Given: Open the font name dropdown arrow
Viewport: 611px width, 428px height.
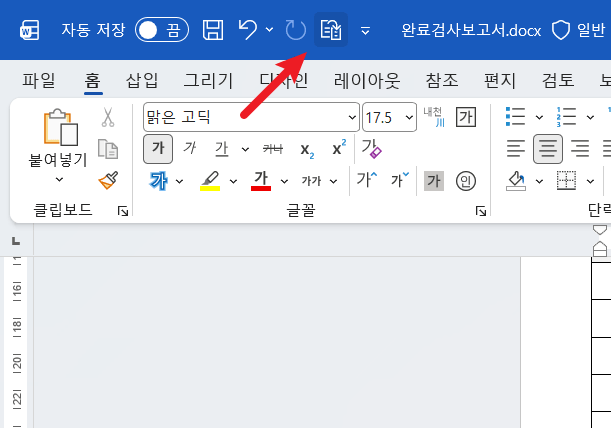Looking at the screenshot, I should [x=352, y=117].
